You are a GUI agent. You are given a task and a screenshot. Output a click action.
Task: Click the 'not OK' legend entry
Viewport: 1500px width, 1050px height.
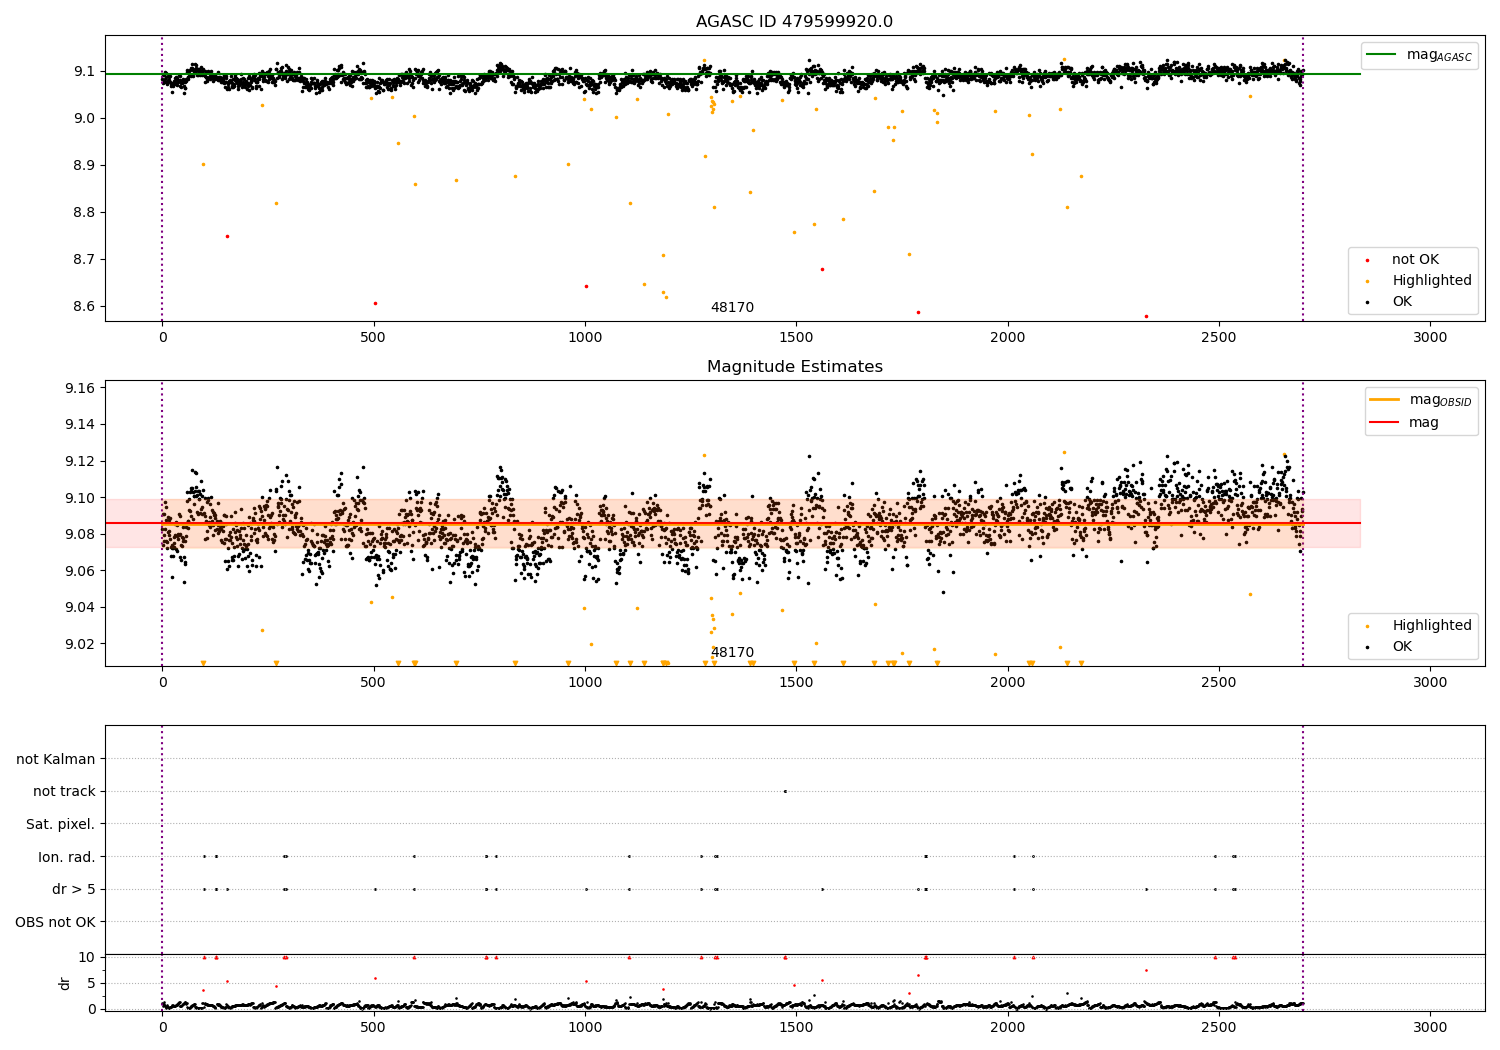click(1415, 260)
